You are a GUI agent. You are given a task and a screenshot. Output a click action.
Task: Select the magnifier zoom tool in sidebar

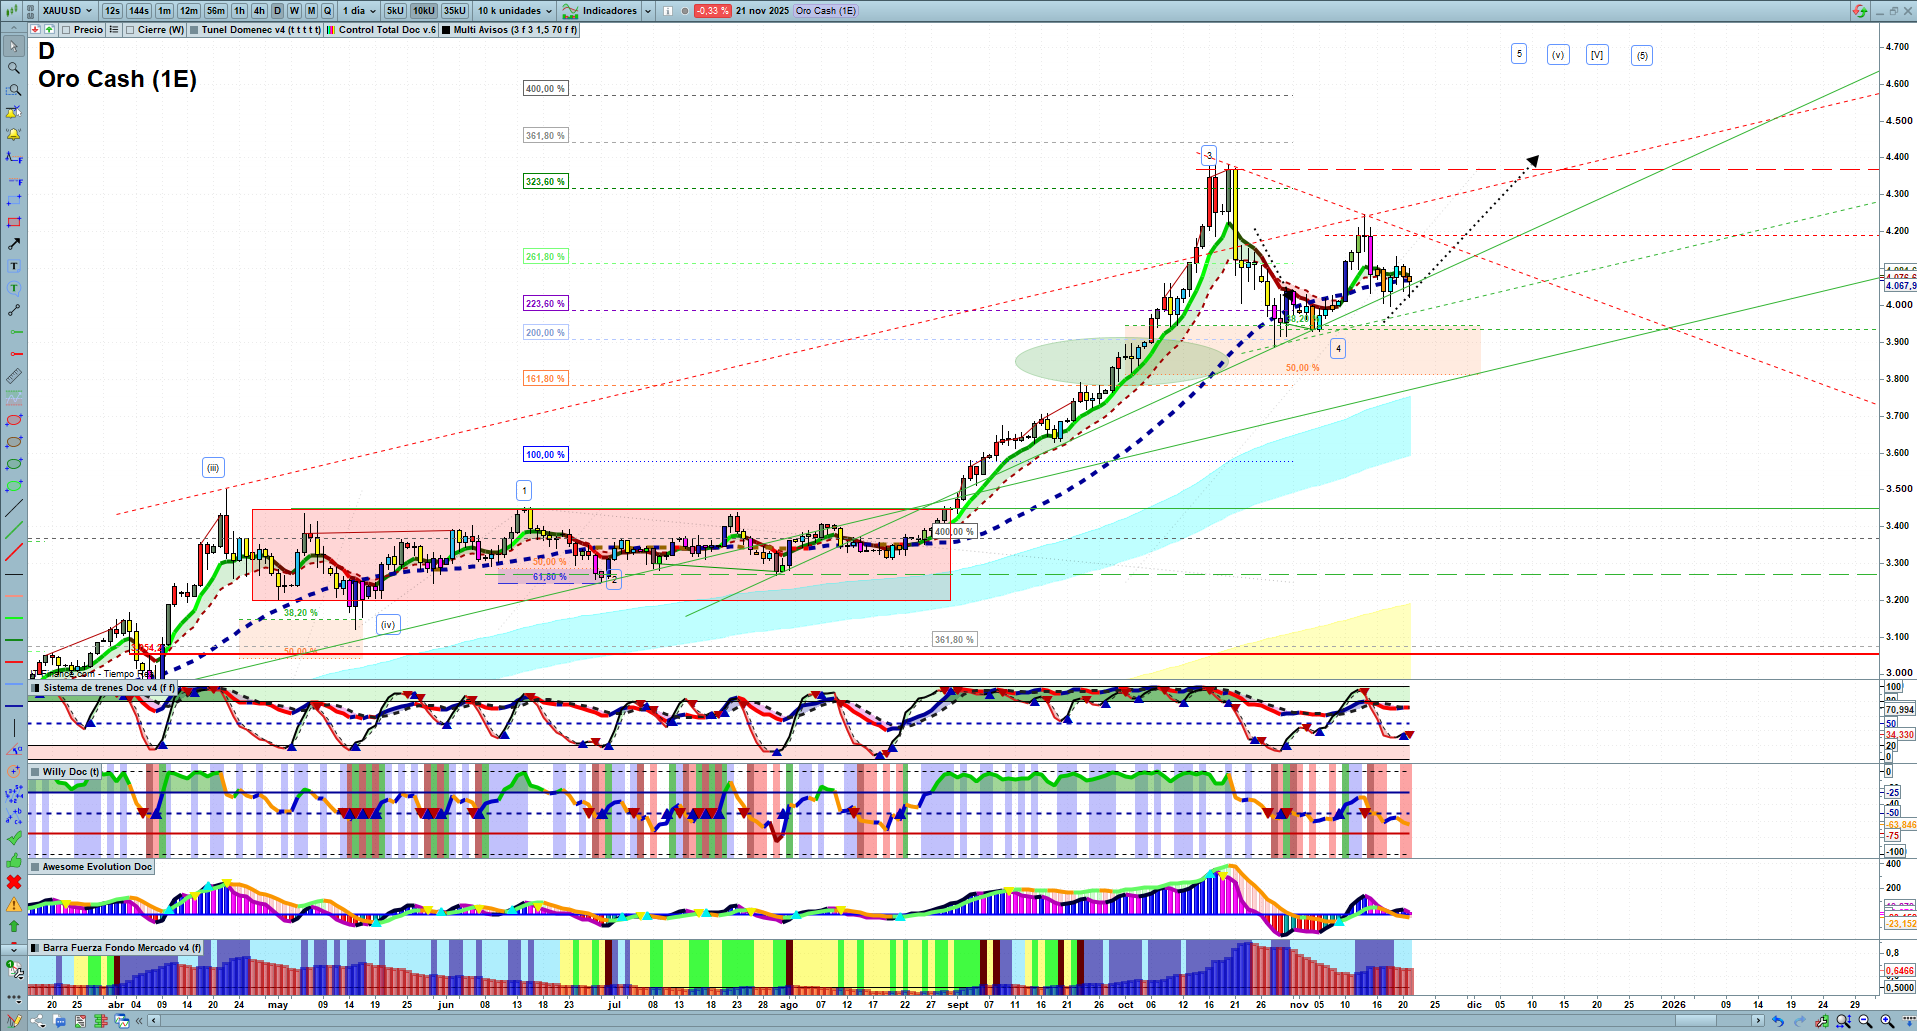14,68
